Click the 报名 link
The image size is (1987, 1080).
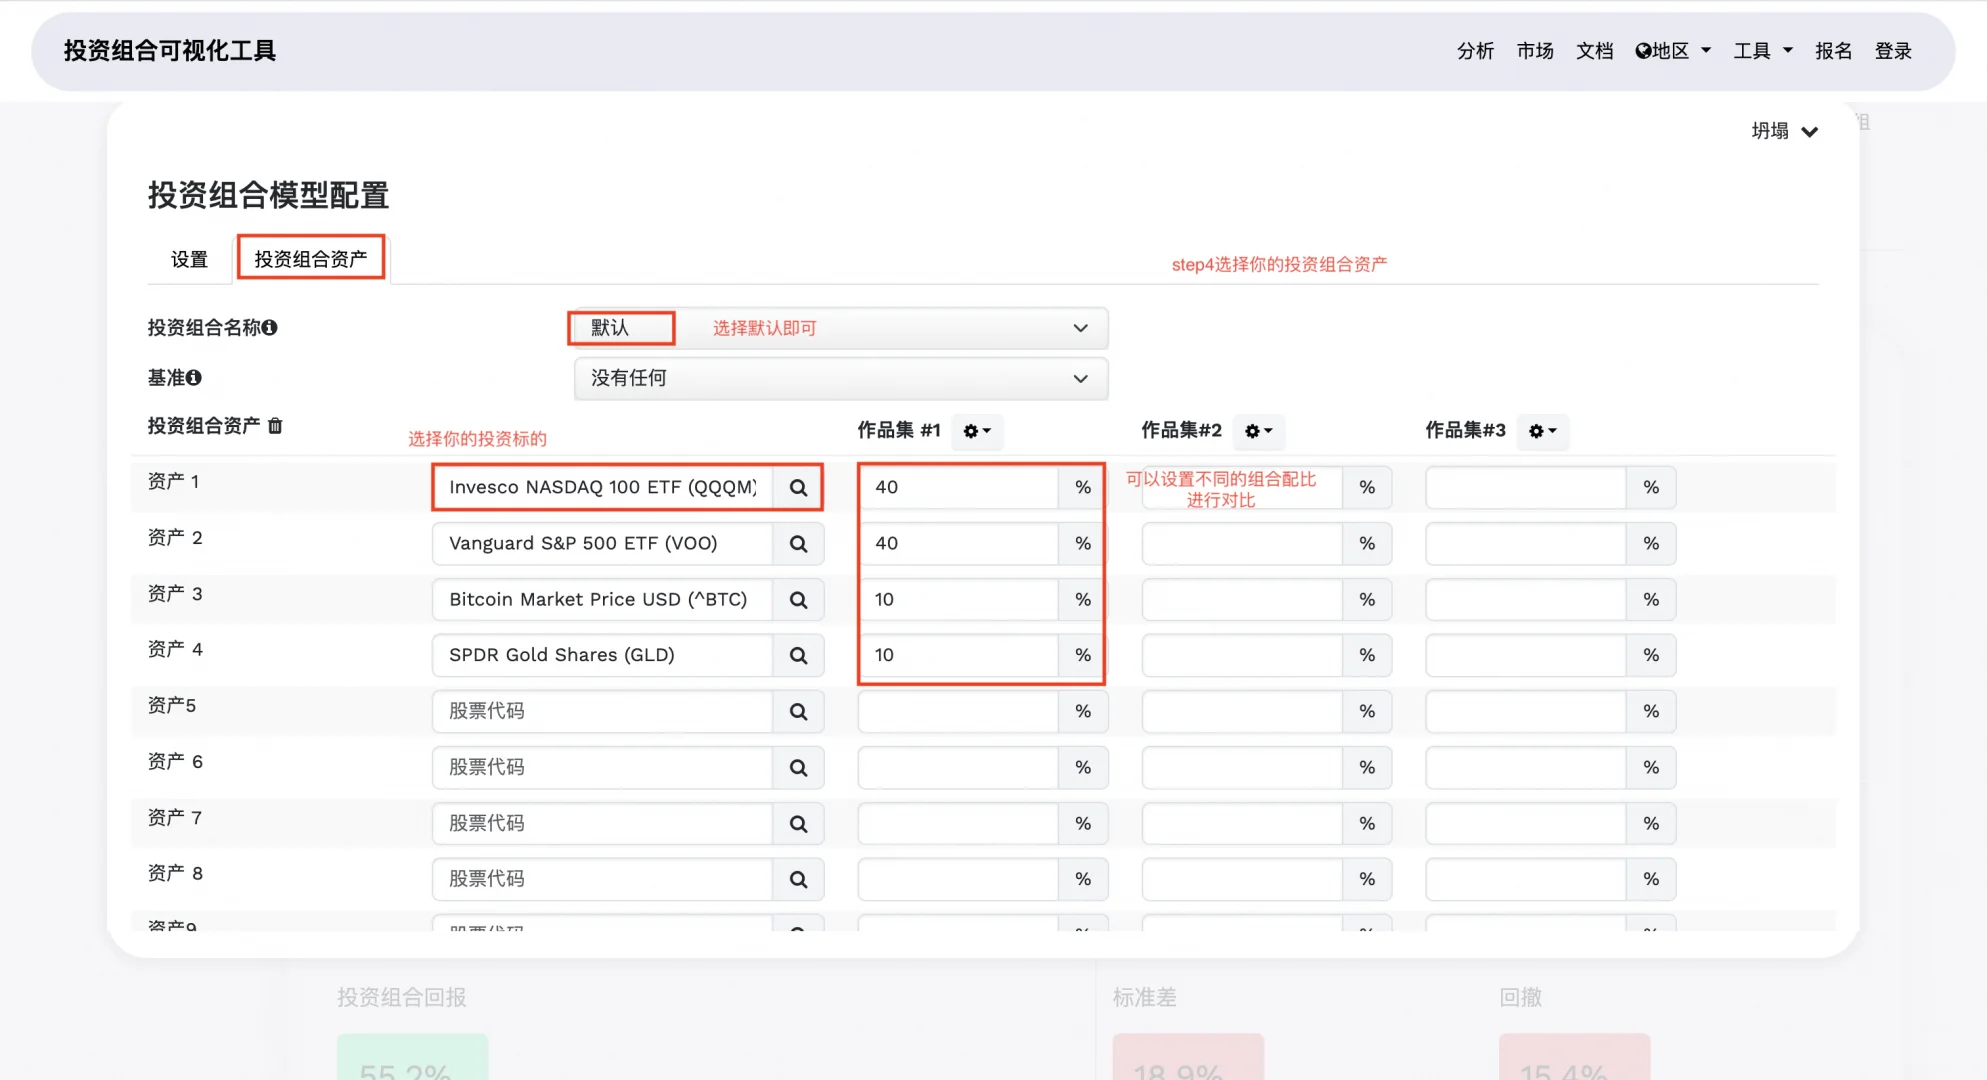pos(1833,50)
